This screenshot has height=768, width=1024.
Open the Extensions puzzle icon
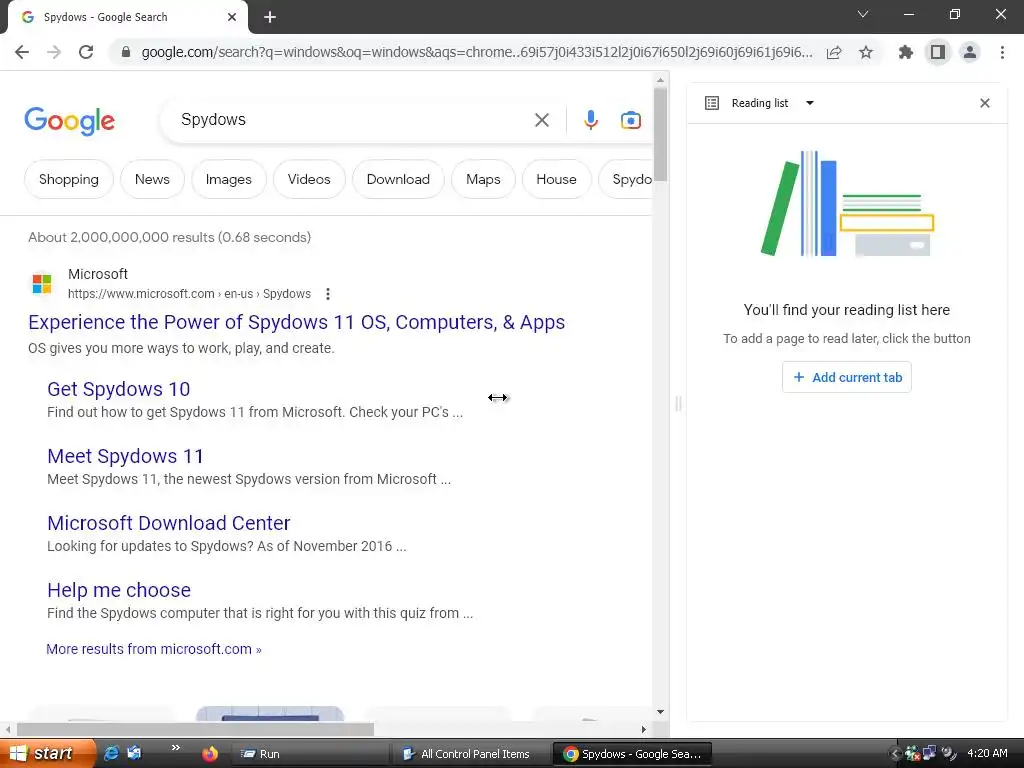pyautogui.click(x=906, y=52)
